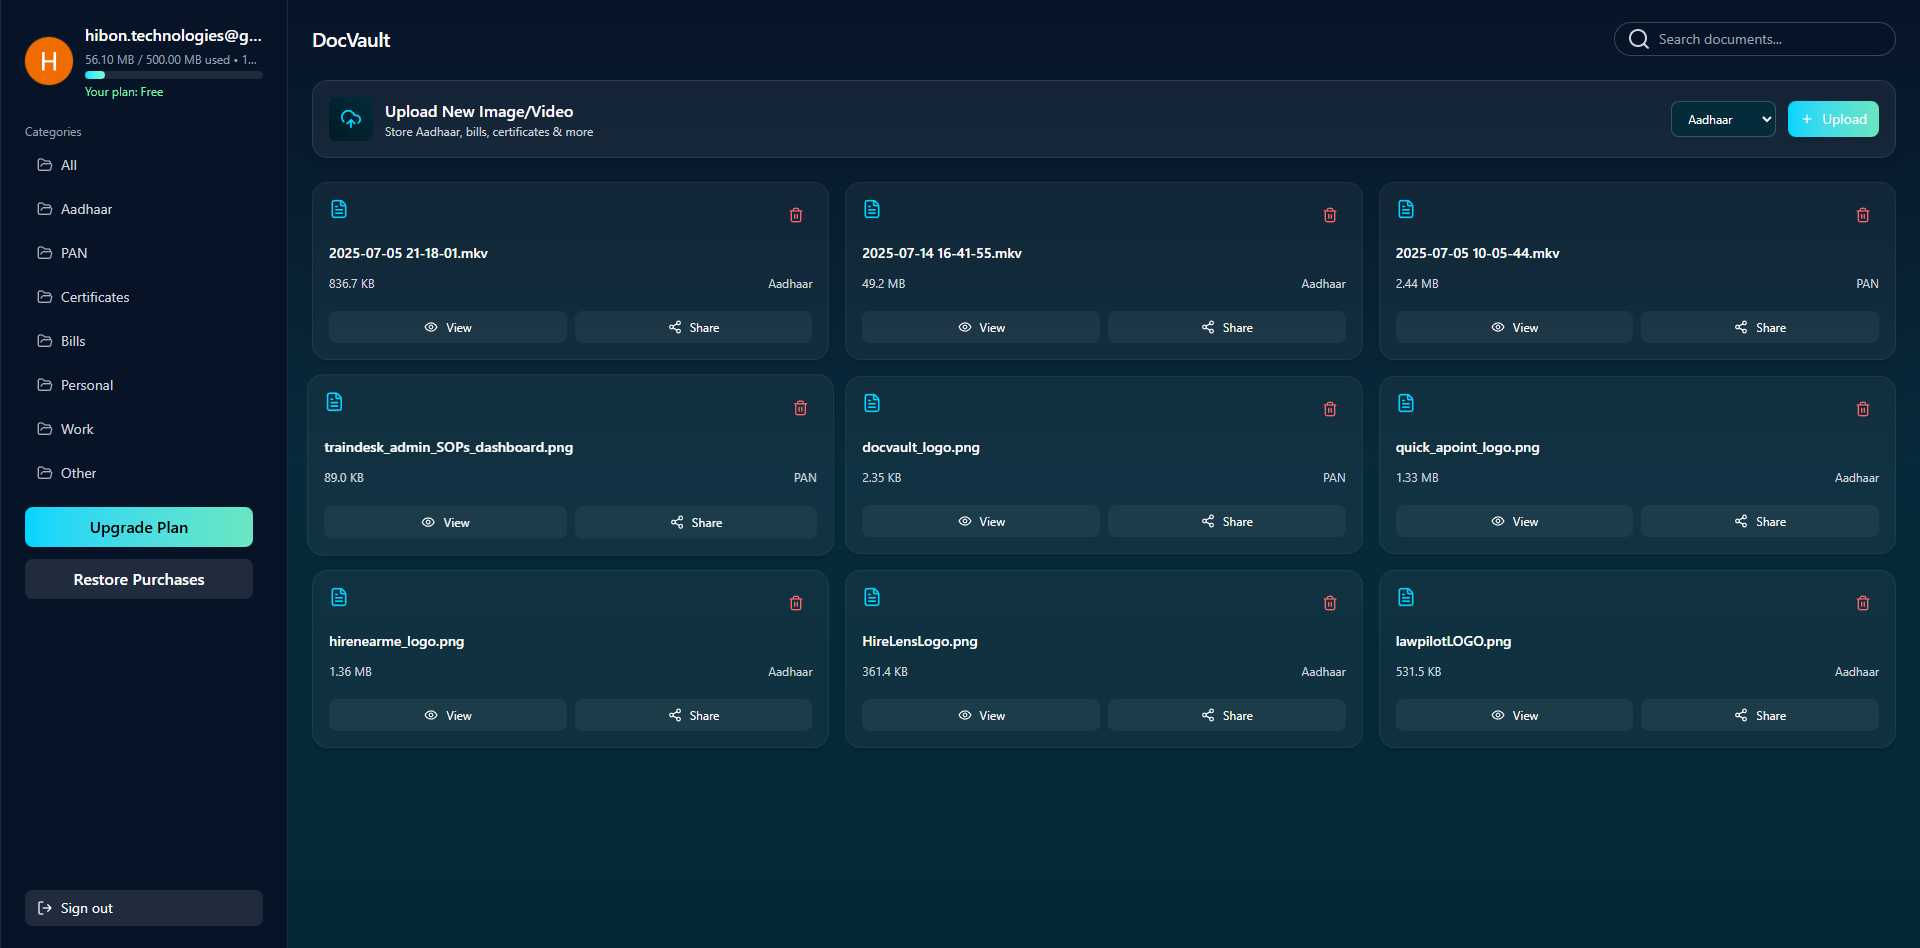Open the Aadhaar category dropdown
This screenshot has height=948, width=1920.
(x=1722, y=119)
